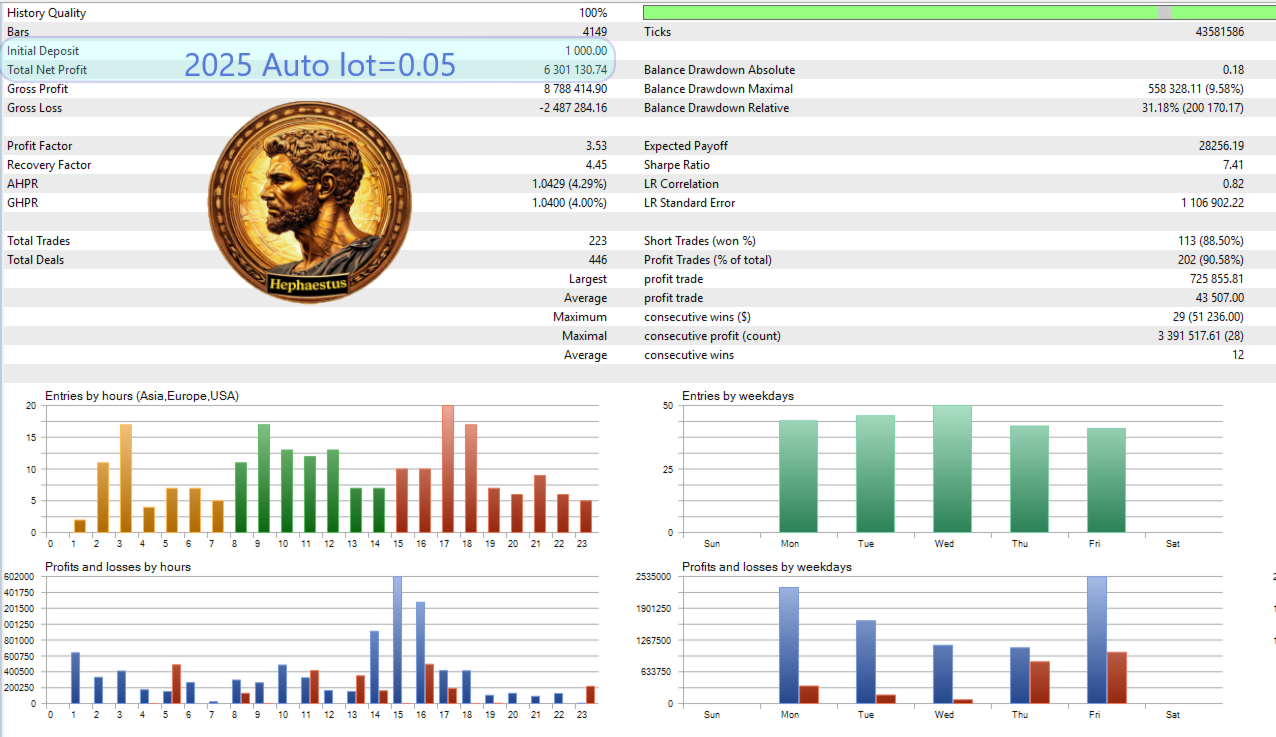Click the Mon bar in Entries by weekdays
Screen dimensions: 1276x737
click(x=798, y=476)
